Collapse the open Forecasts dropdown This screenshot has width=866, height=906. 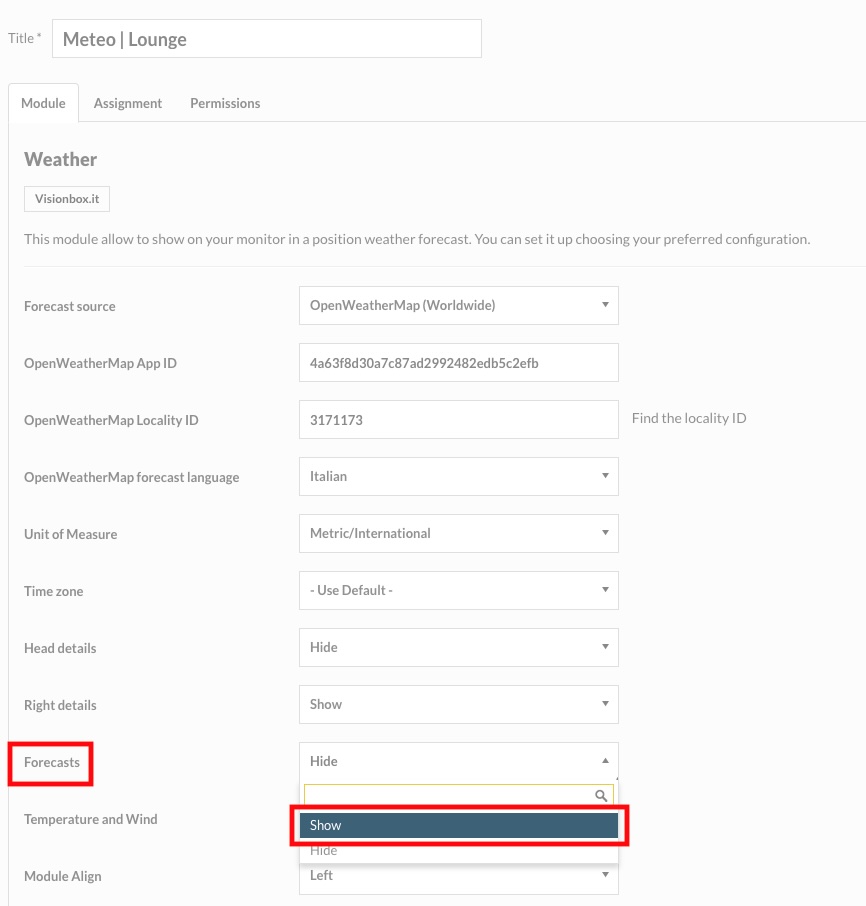click(x=459, y=761)
